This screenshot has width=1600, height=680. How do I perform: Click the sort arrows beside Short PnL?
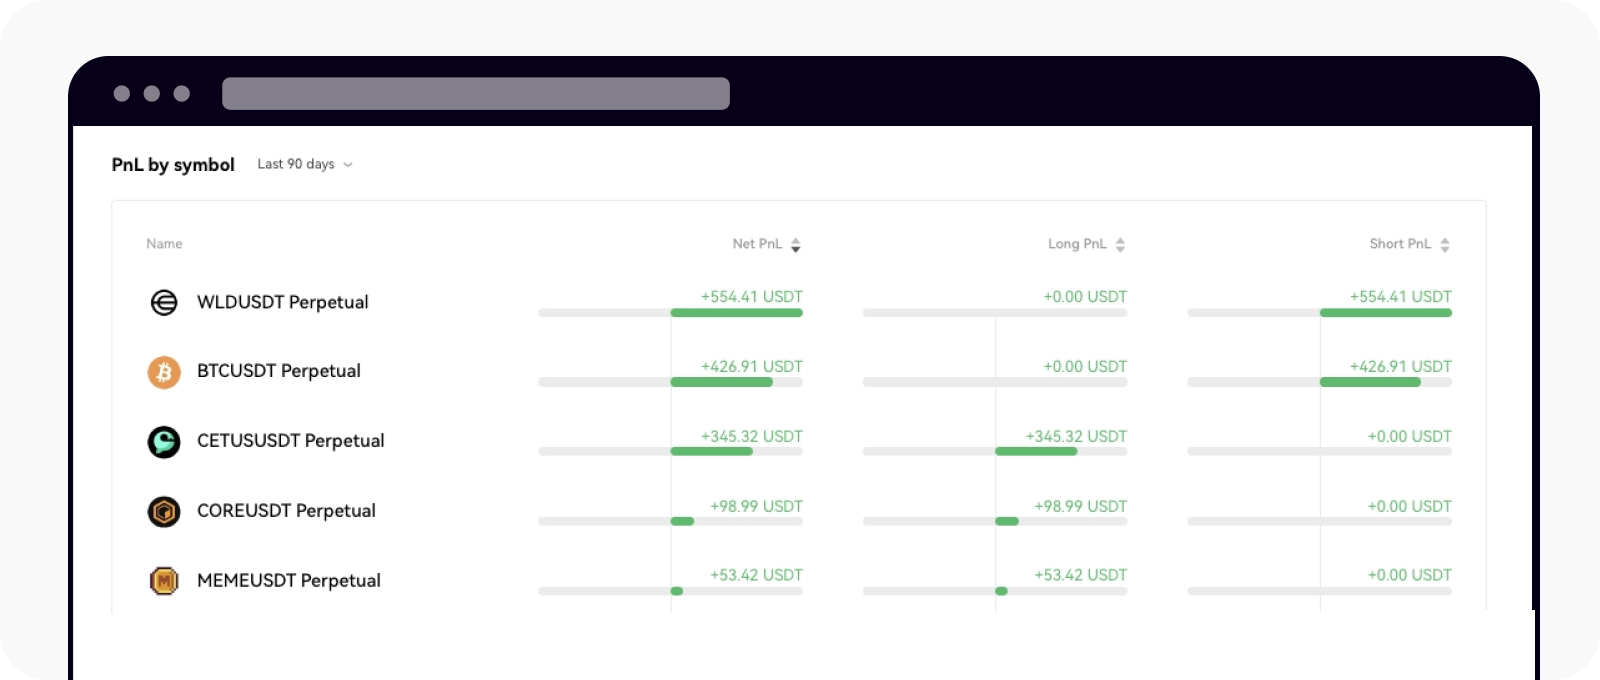1444,243
